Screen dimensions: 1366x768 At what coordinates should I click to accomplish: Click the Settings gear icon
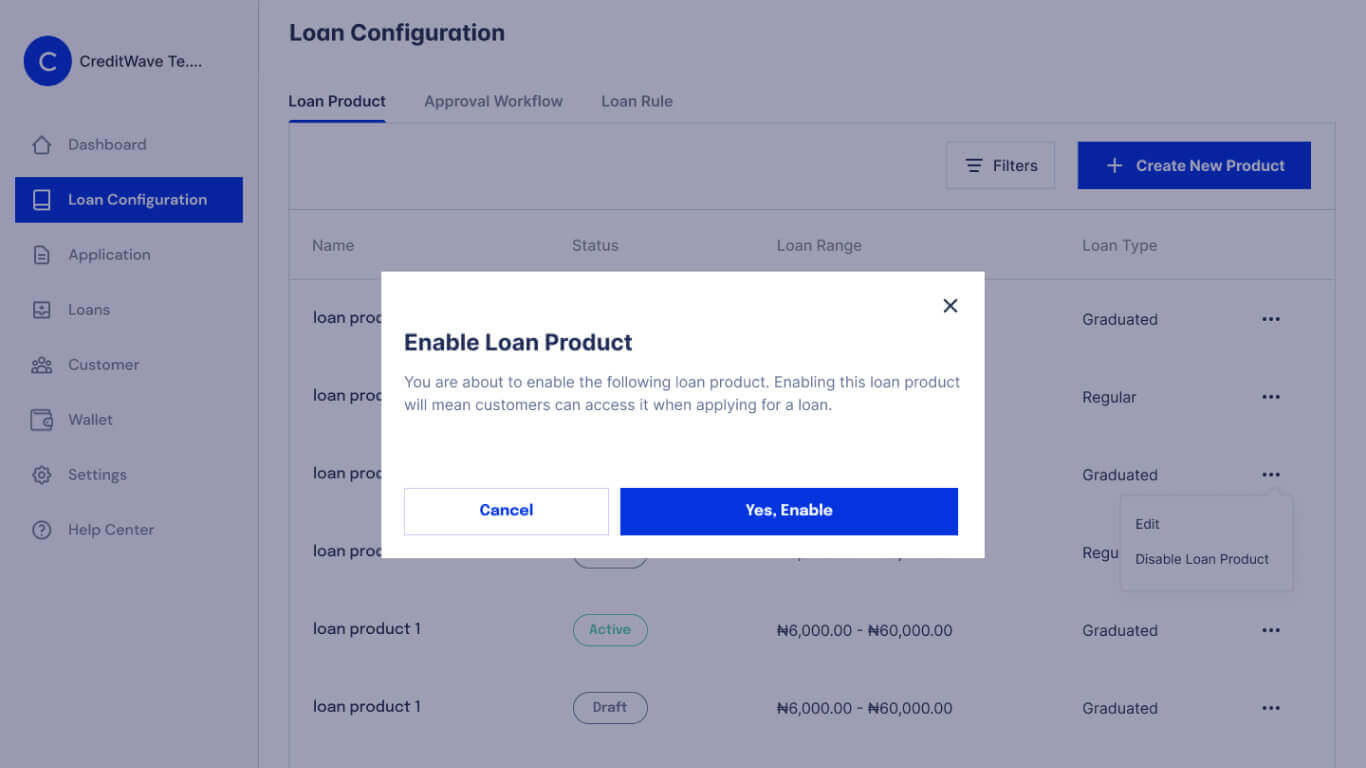pyautogui.click(x=41, y=475)
